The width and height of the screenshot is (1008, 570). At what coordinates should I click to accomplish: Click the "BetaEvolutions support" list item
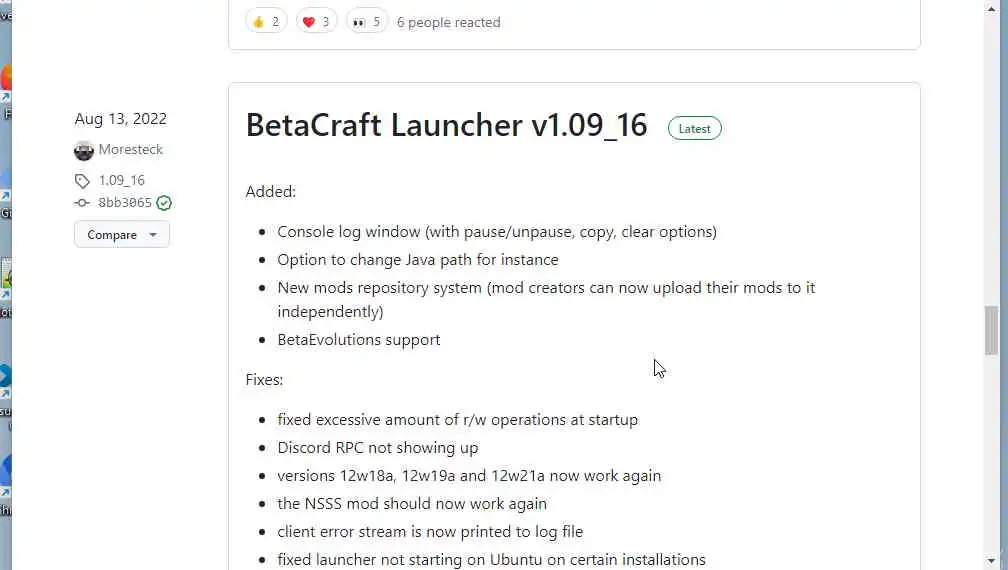coord(358,340)
